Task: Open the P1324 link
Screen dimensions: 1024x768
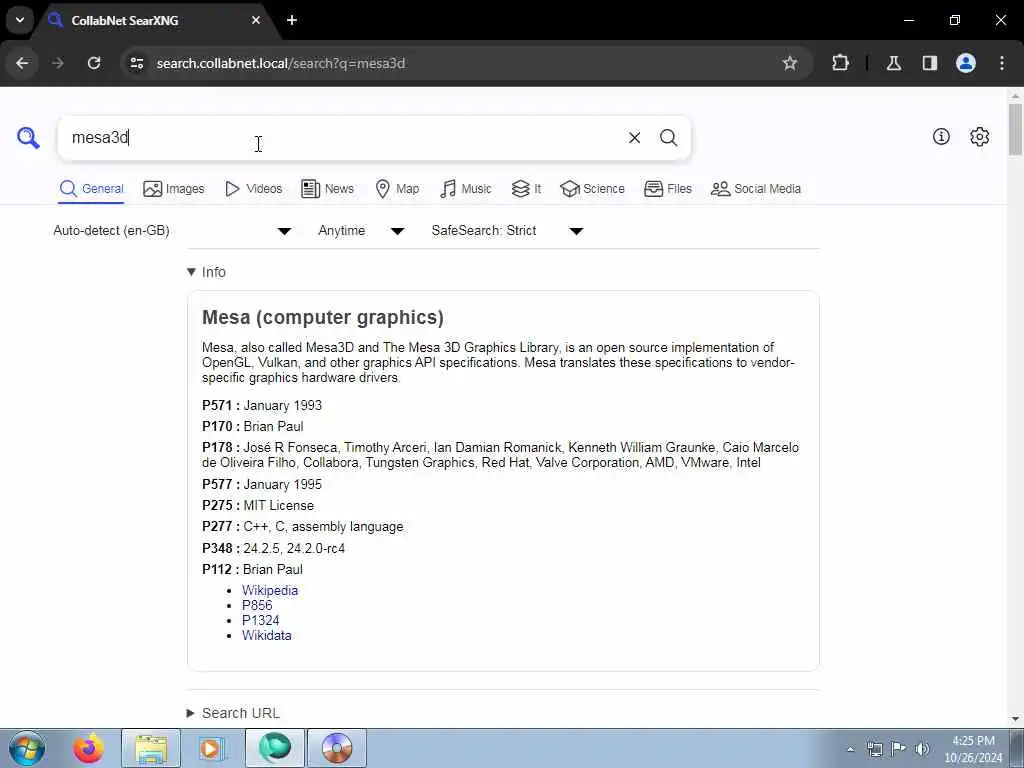Action: click(x=261, y=620)
